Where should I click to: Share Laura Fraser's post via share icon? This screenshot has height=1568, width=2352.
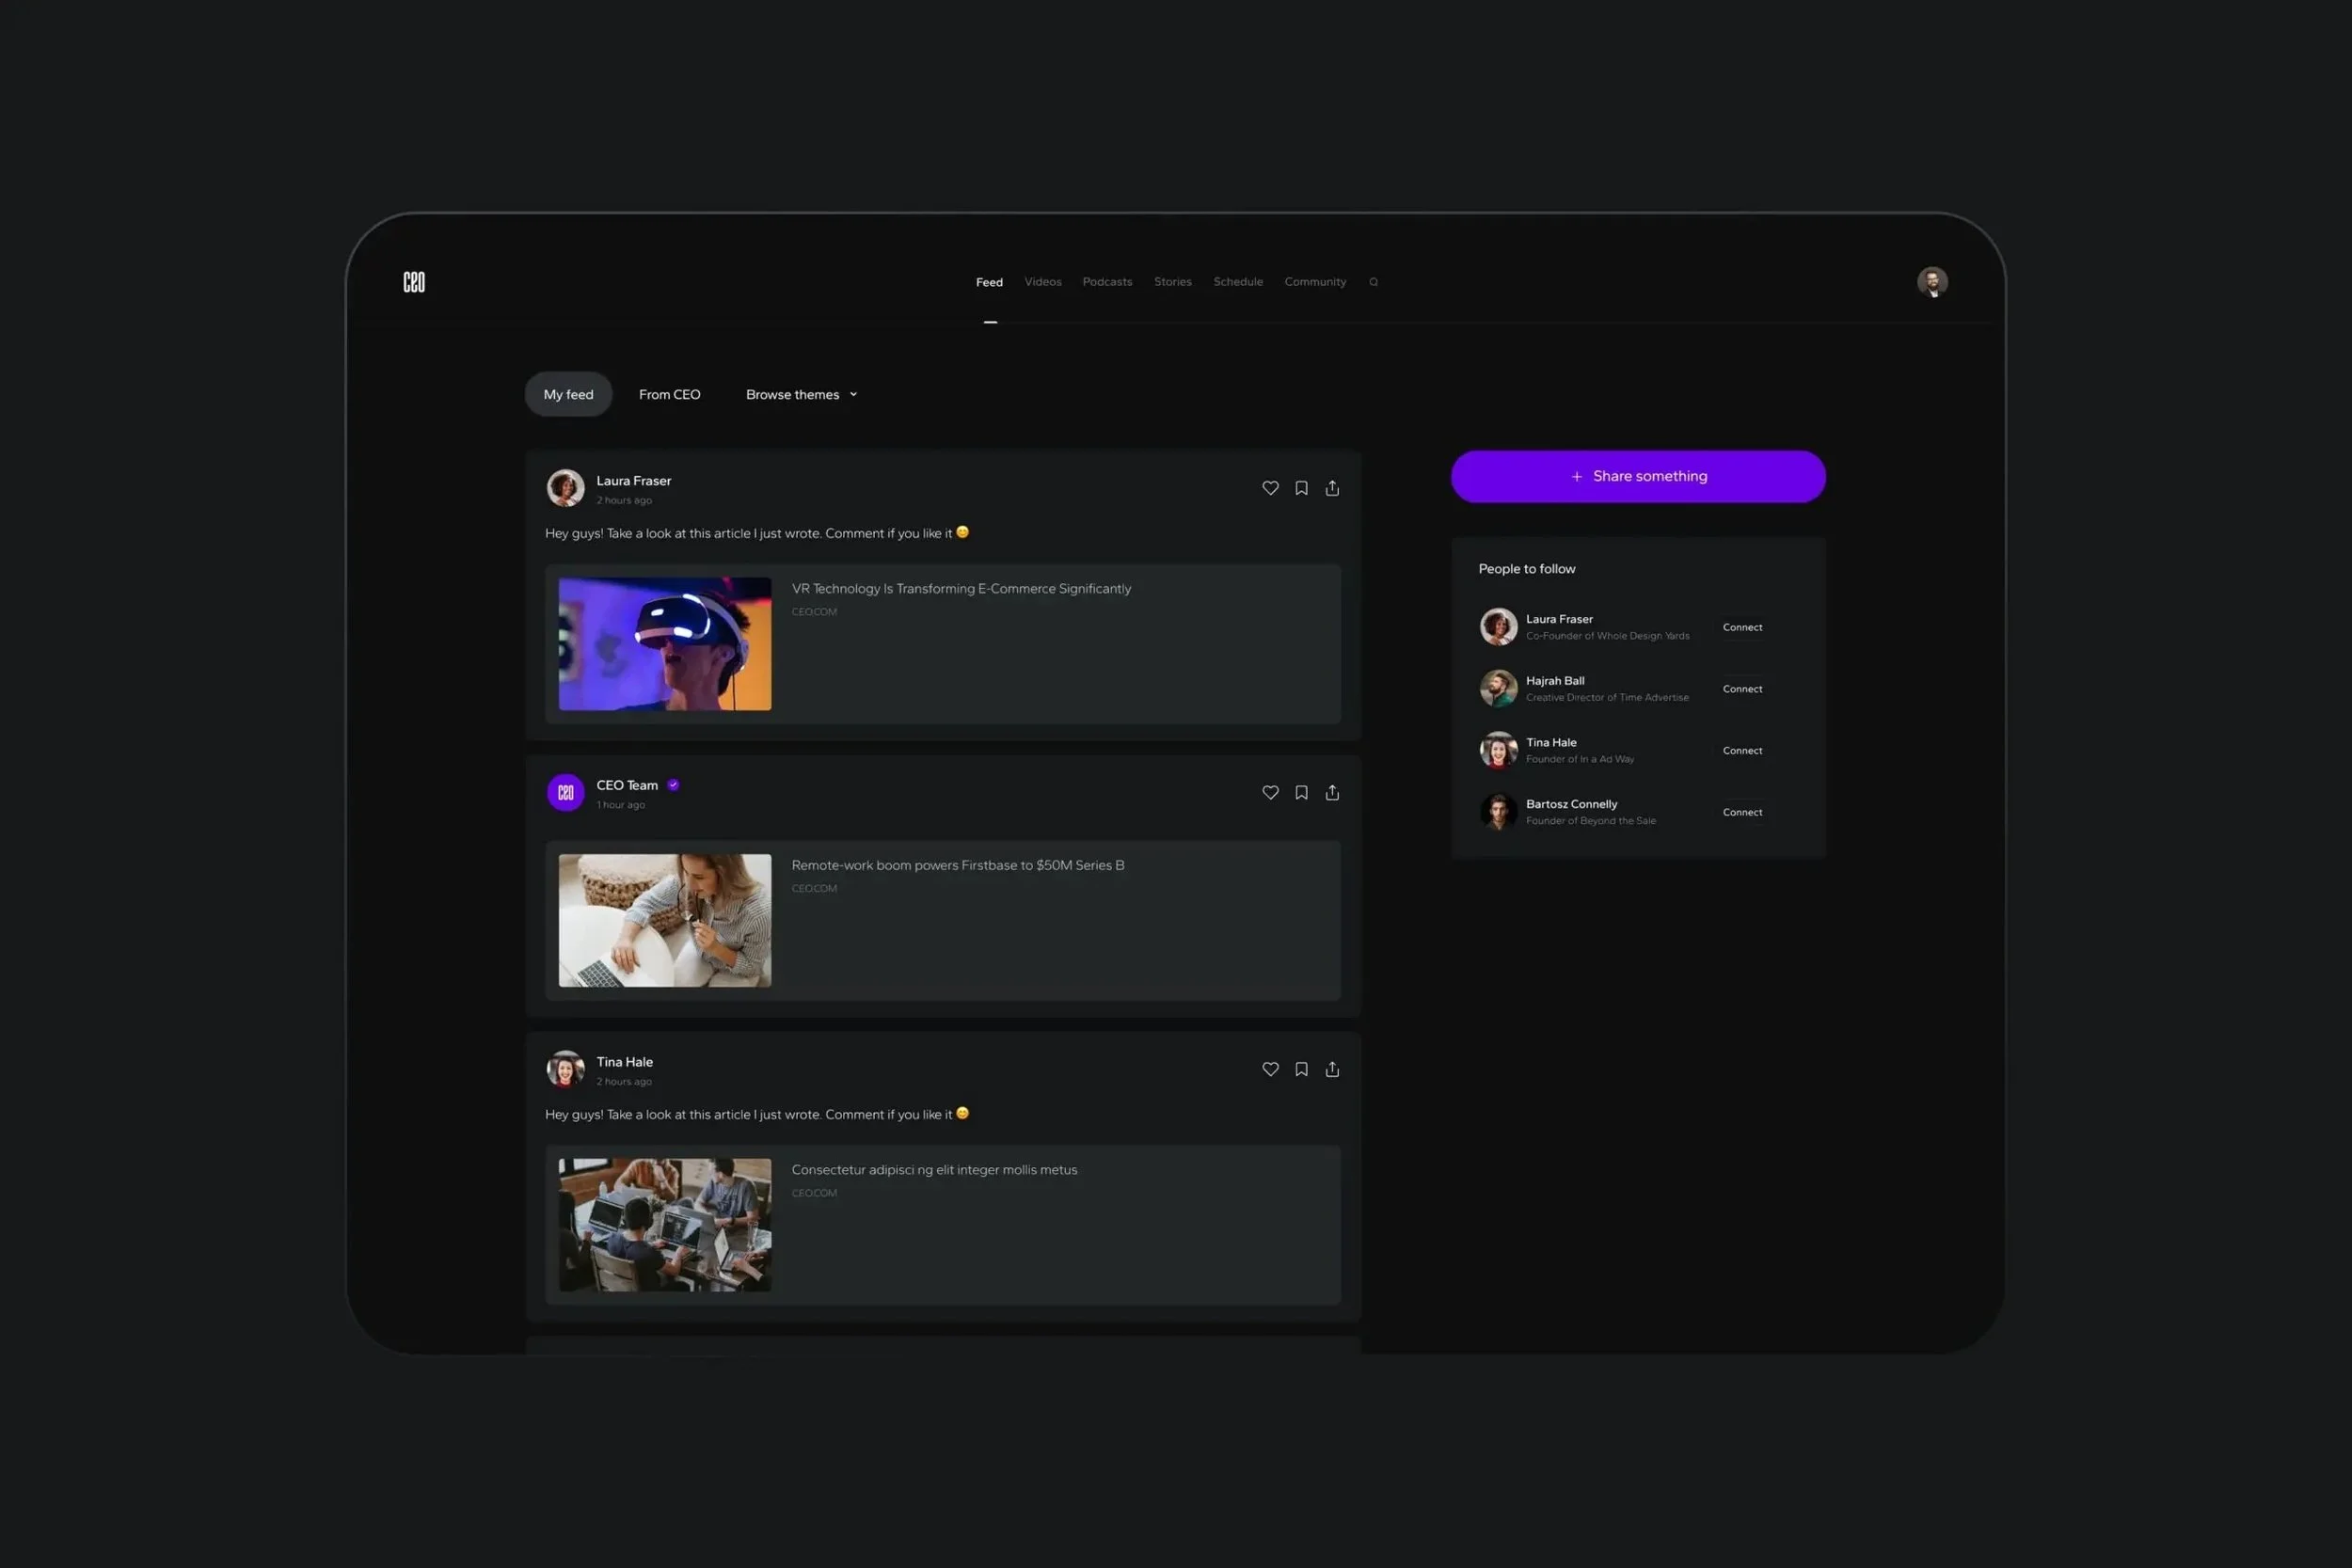1332,488
